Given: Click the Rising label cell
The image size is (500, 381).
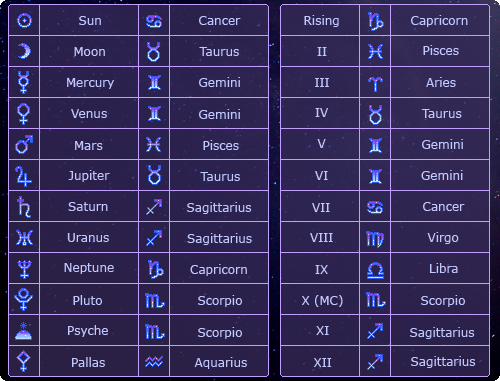Looking at the screenshot, I should pos(320,21).
